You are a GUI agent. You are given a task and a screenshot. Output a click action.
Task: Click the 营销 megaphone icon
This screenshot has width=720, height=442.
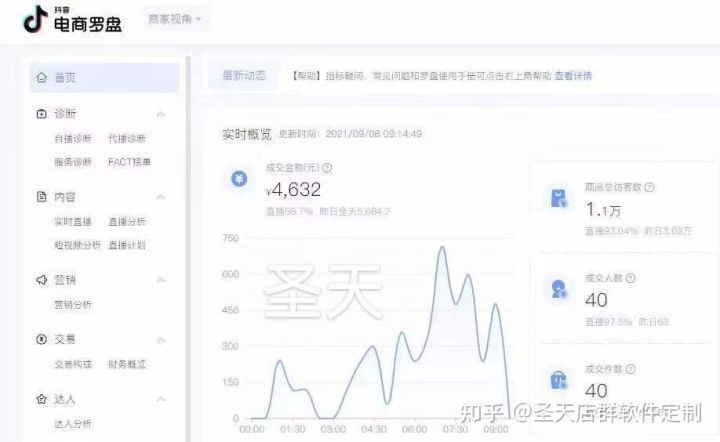click(x=41, y=280)
